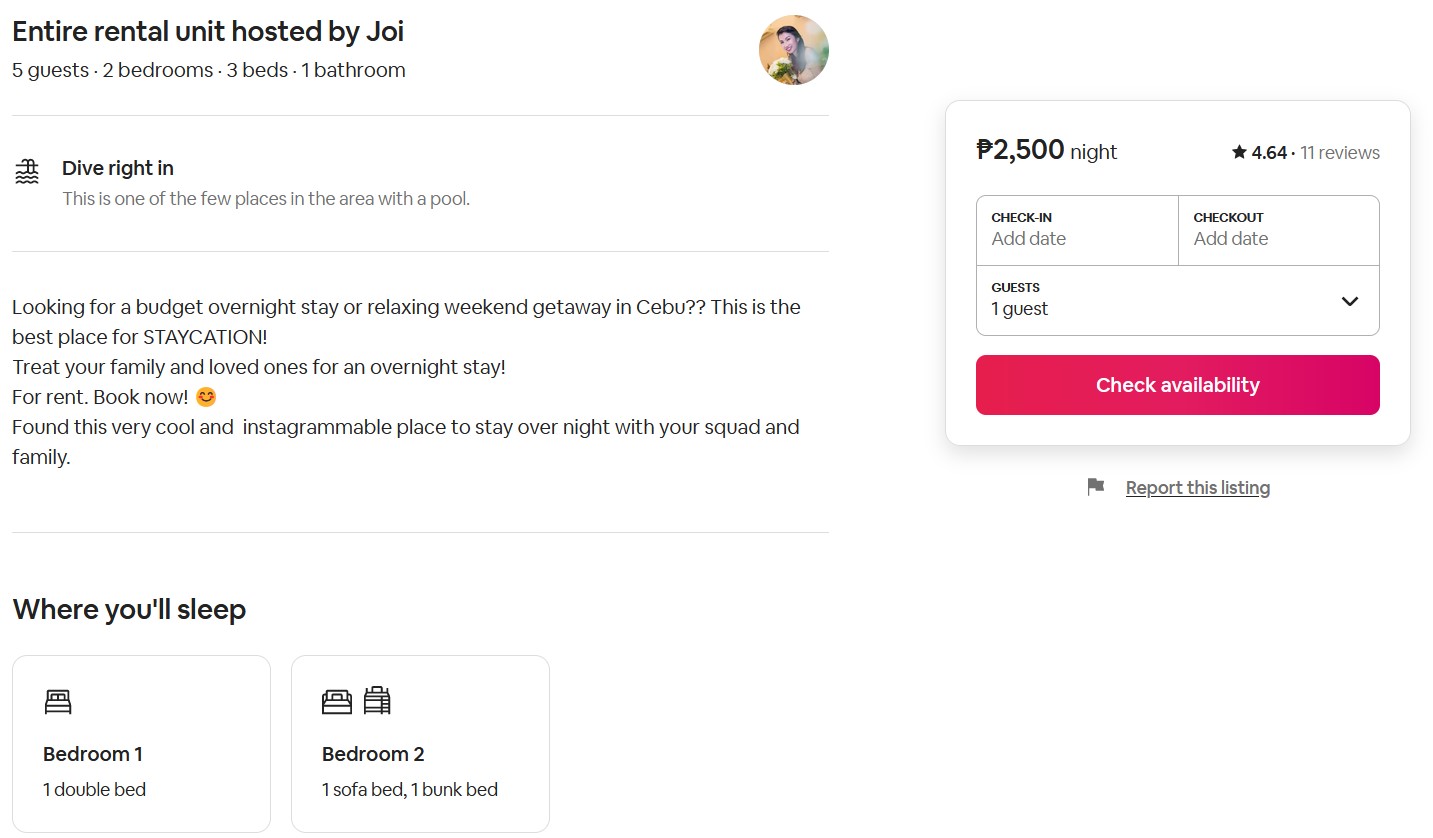The height and width of the screenshot is (838, 1433).
Task: Click the star rating icon
Action: pos(1239,152)
